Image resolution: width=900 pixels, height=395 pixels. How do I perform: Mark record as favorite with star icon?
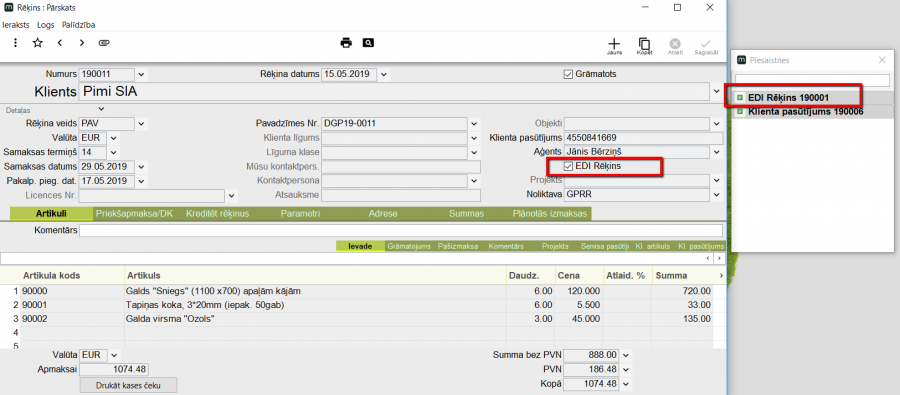point(37,42)
